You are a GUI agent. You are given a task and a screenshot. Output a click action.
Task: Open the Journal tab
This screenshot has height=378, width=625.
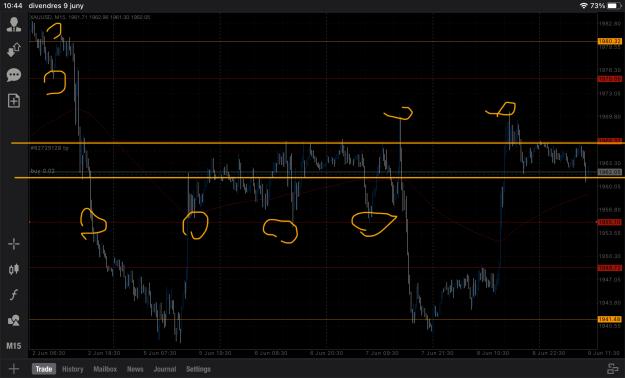tap(165, 369)
